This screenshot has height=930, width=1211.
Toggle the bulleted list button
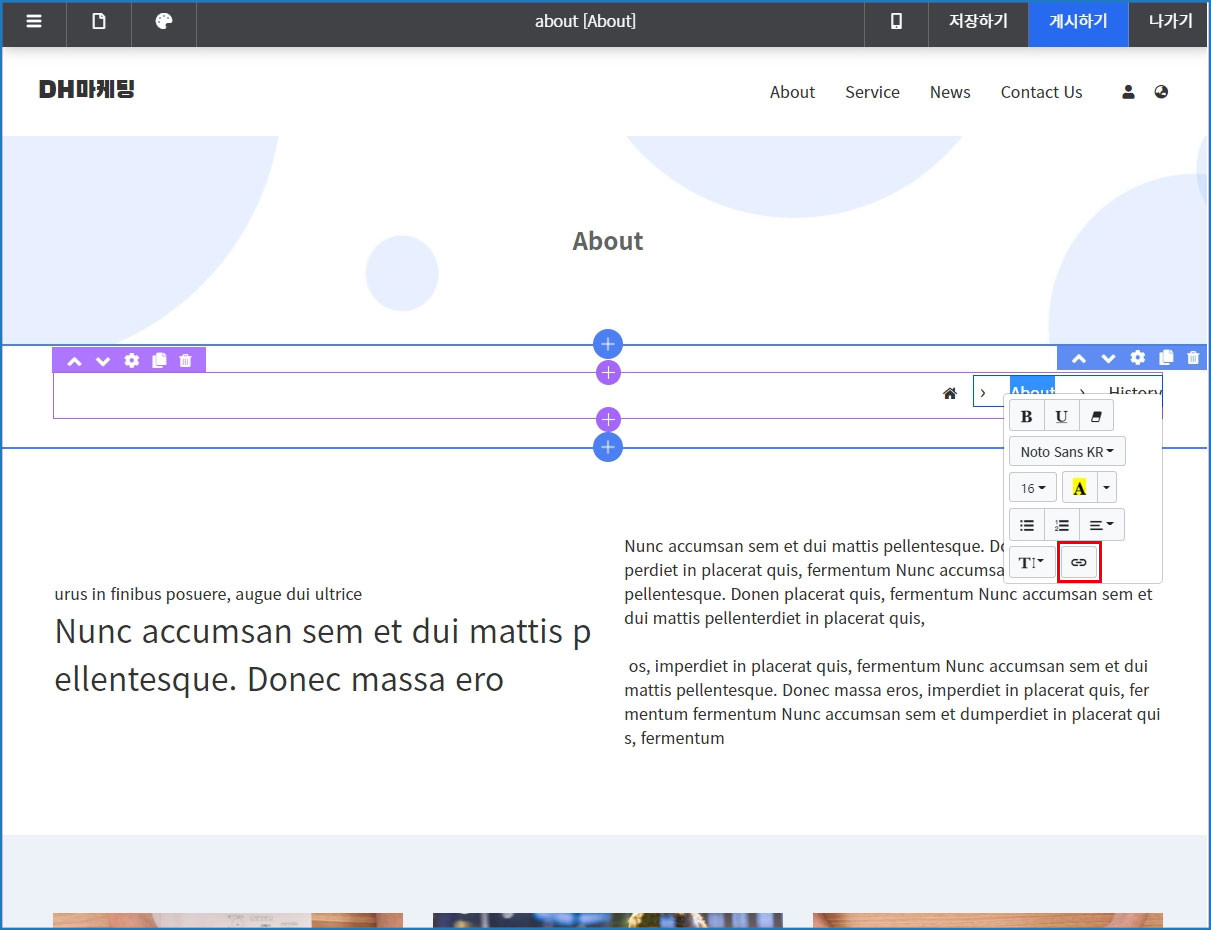[1027, 525]
